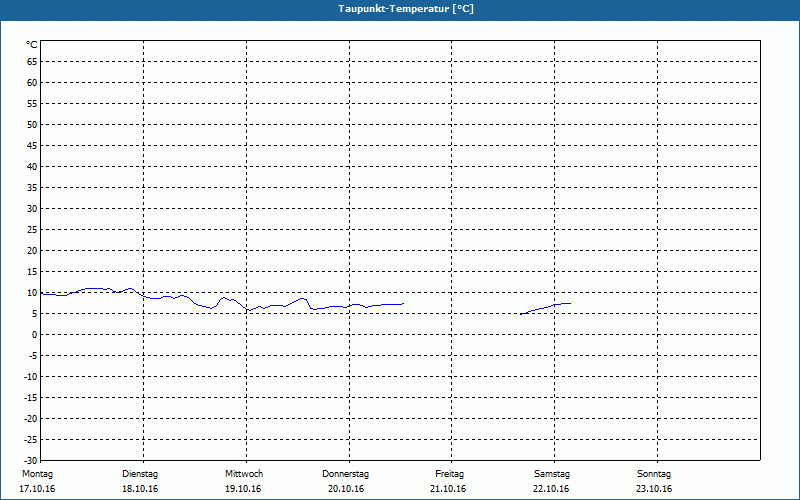The image size is (800, 500).
Task: Click the Montag day label
Action: 37,474
